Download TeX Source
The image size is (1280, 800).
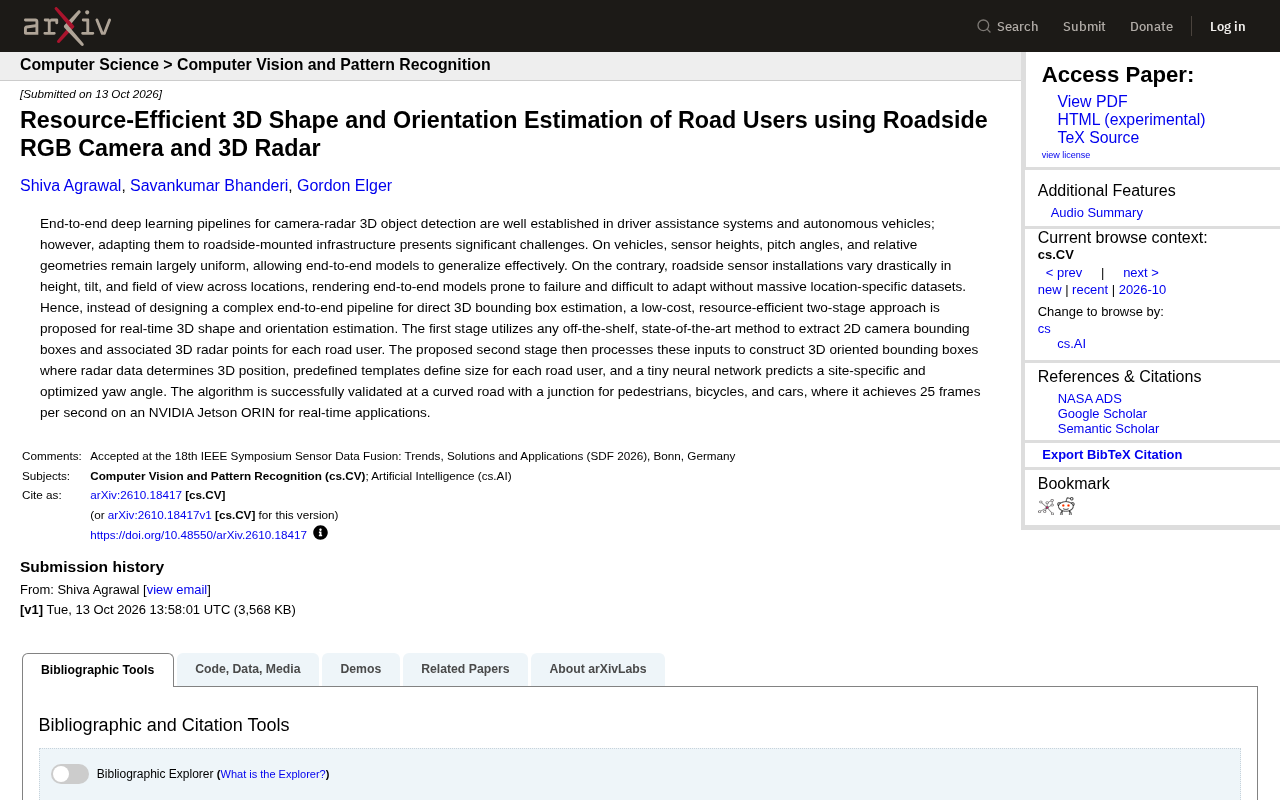(1098, 138)
